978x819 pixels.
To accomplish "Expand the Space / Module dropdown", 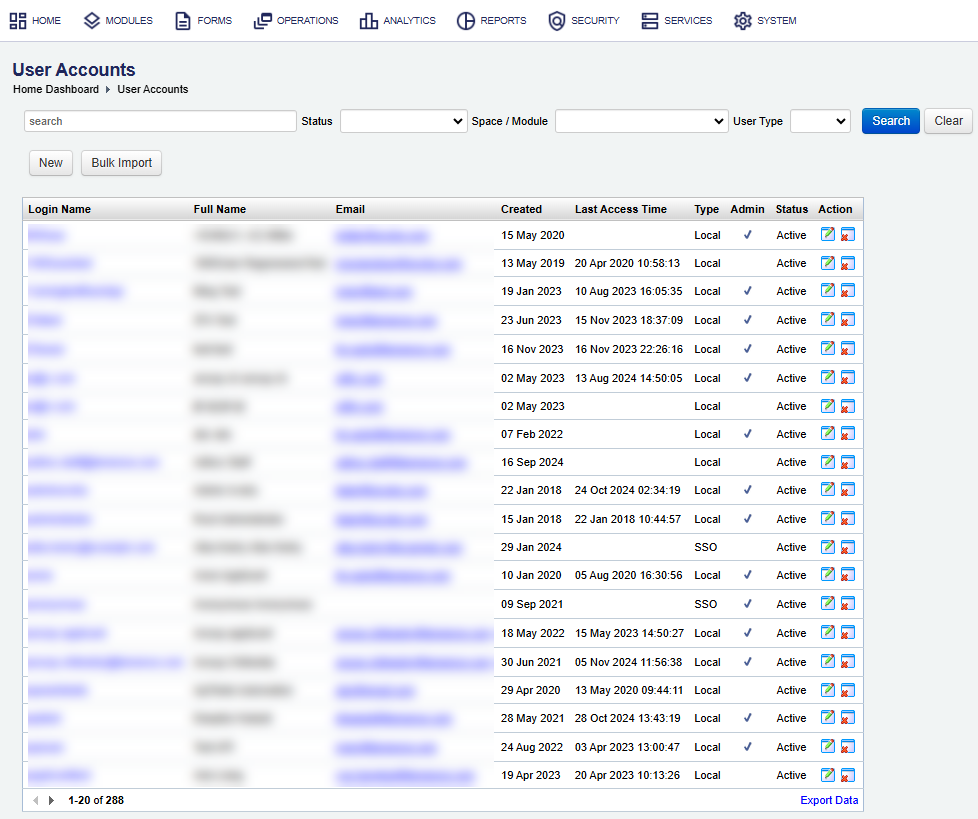I will (641, 121).
